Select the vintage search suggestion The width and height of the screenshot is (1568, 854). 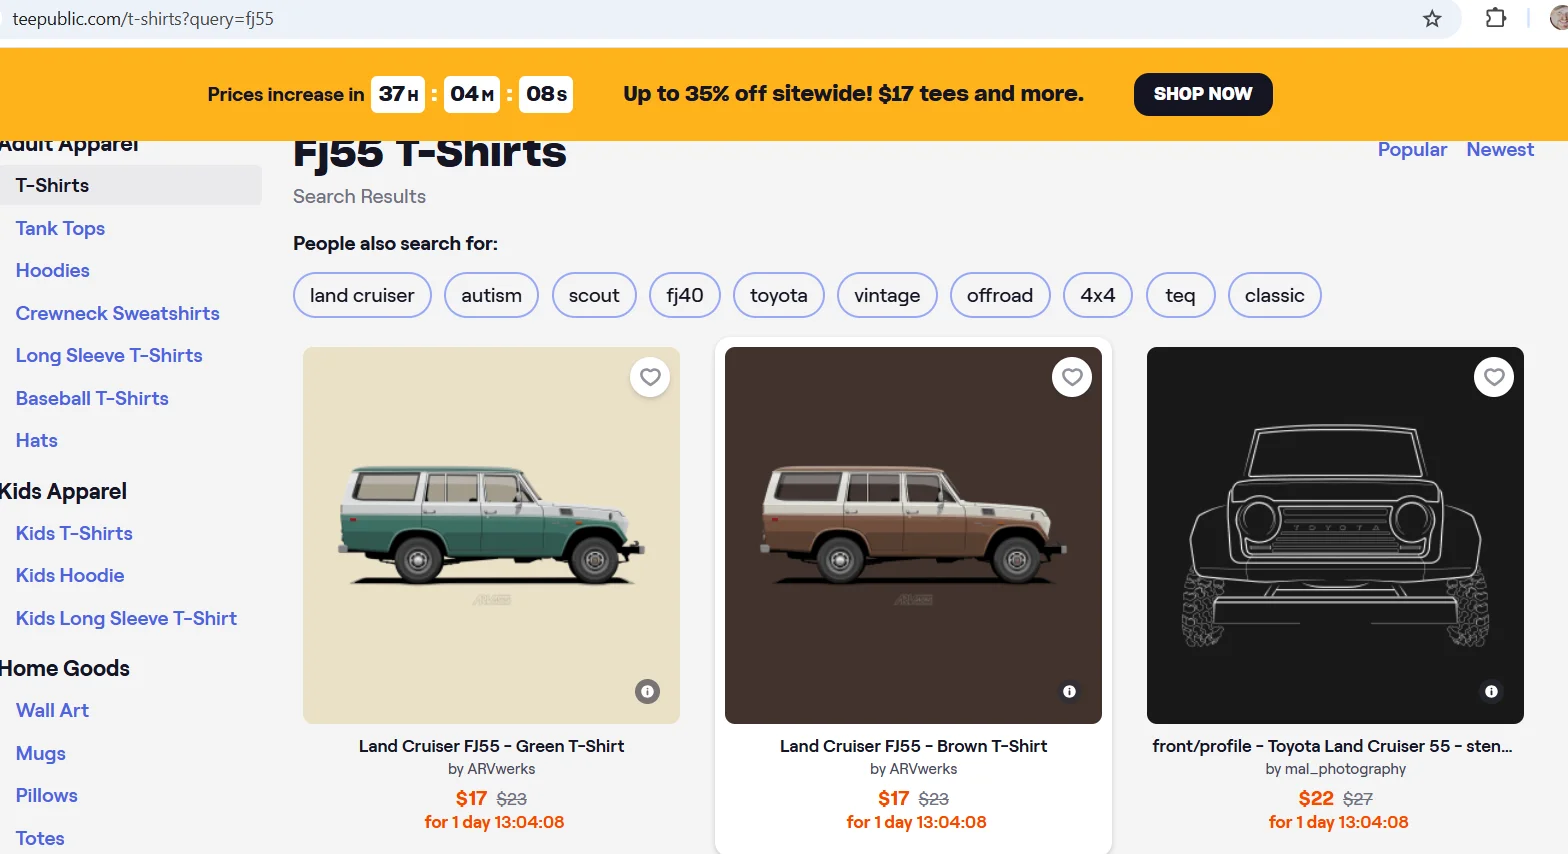click(x=887, y=295)
